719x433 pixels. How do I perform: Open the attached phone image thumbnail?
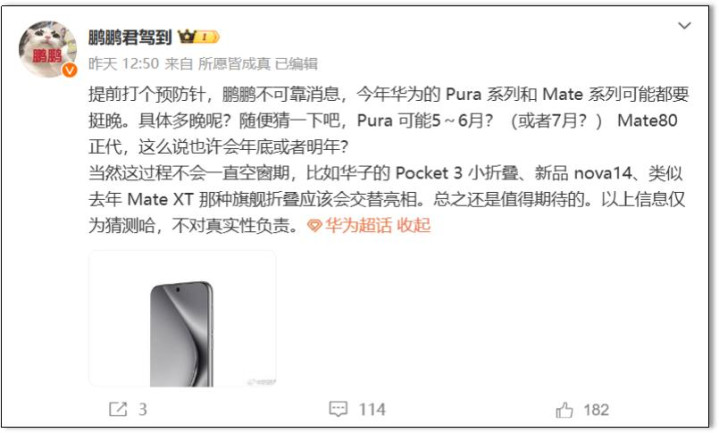pos(182,318)
